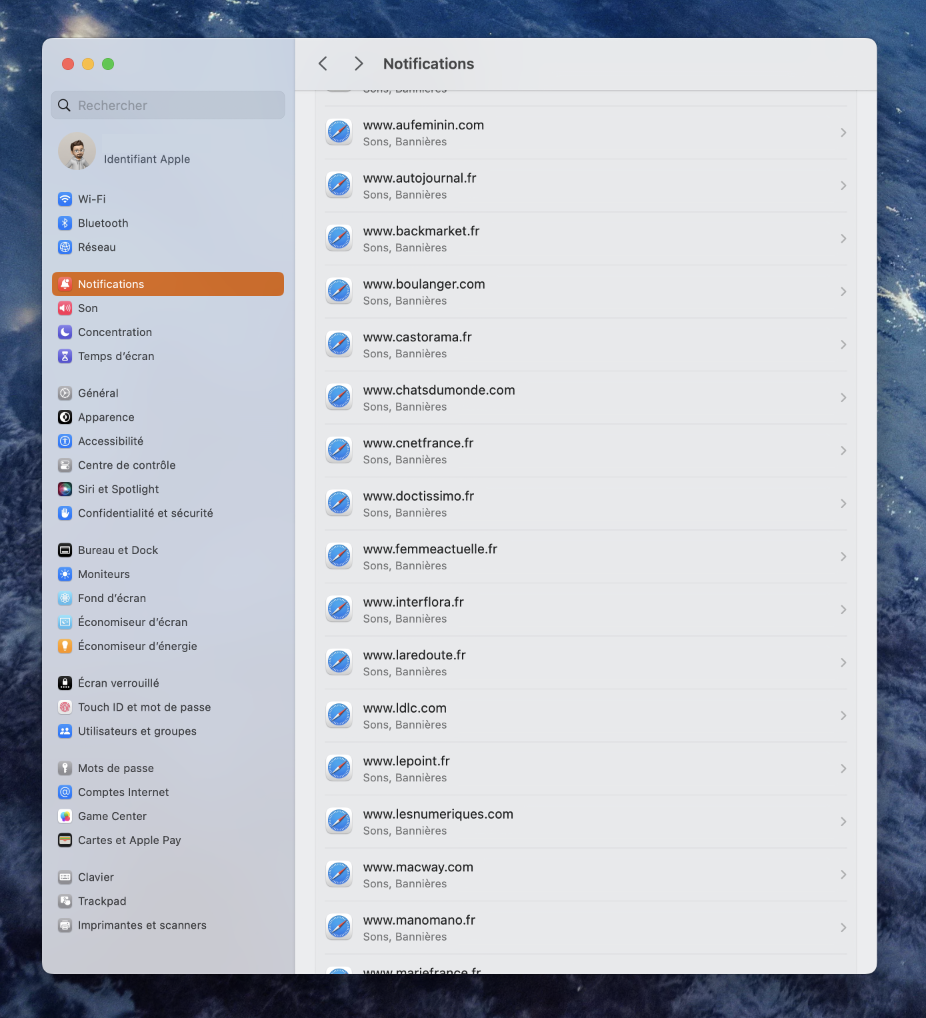Expand www.autojournal.fr row chevron

click(843, 186)
